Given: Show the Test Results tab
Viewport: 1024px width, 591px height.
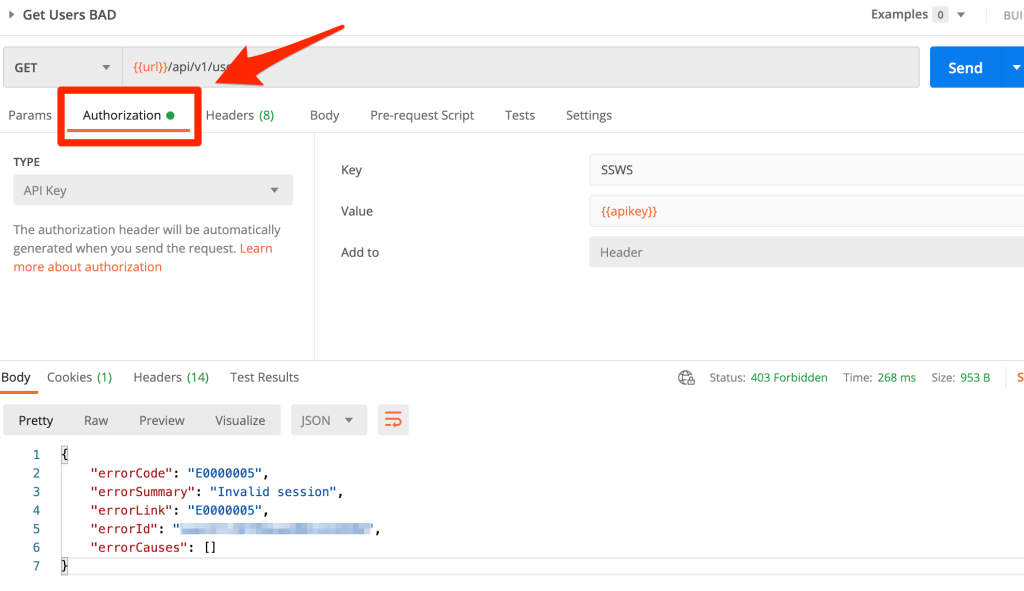Looking at the screenshot, I should click(264, 377).
